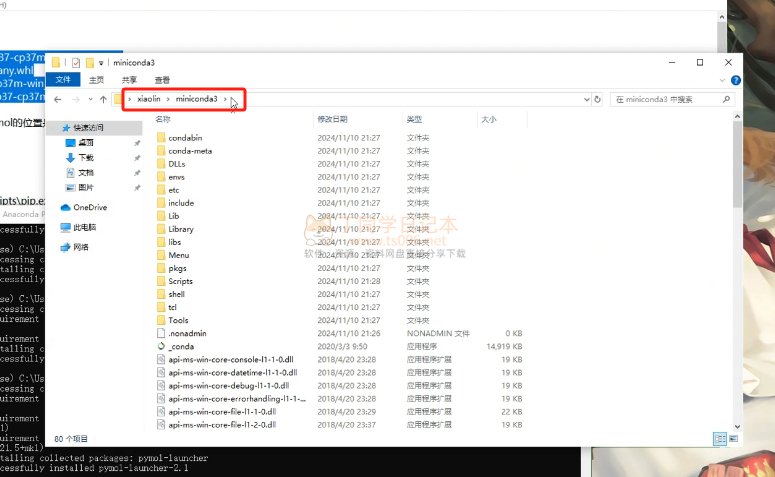The height and width of the screenshot is (477, 775).
Task: Open the 文件 (File) menu tab
Action: [63, 80]
